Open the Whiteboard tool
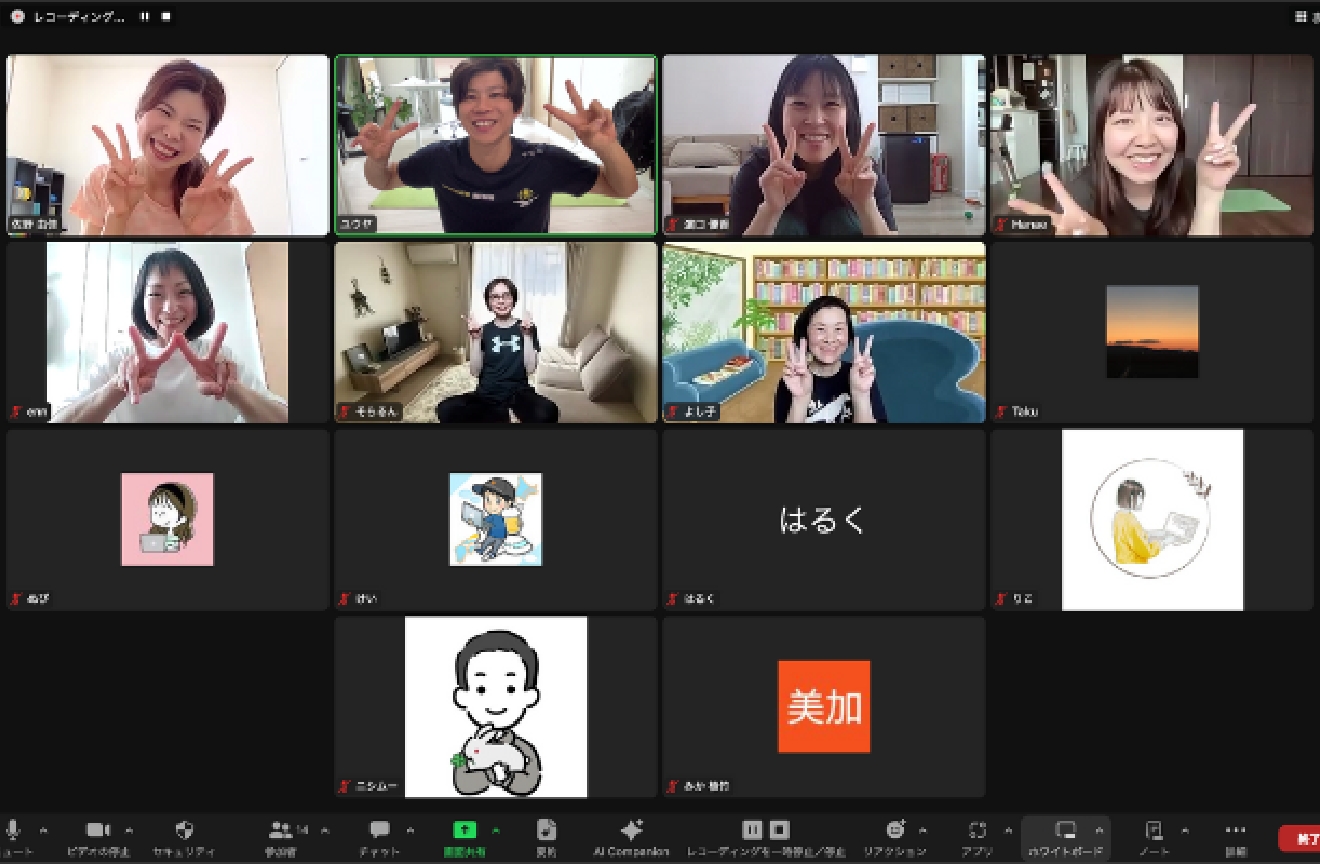The image size is (1320, 864). [1066, 830]
